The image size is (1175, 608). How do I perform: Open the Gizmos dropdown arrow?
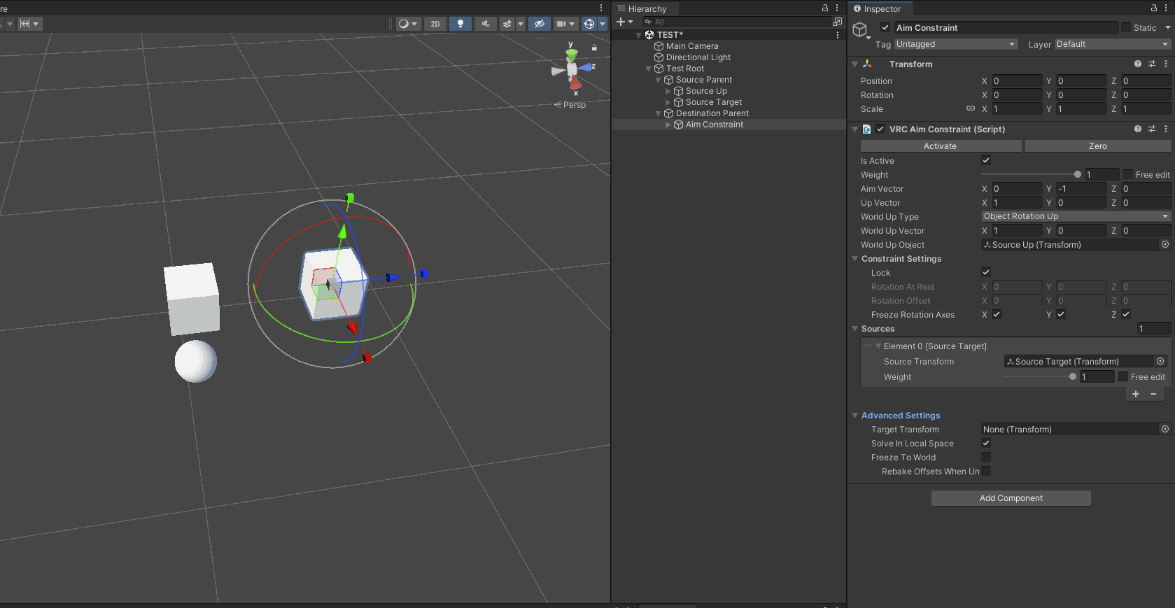pyautogui.click(x=602, y=24)
